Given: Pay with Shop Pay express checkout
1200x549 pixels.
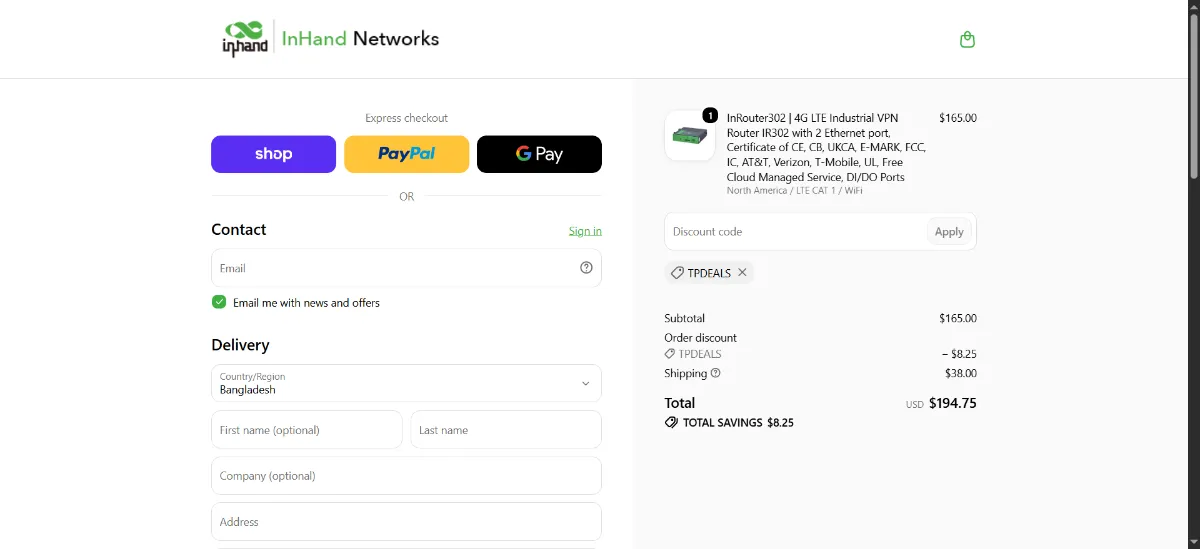Looking at the screenshot, I should (273, 154).
